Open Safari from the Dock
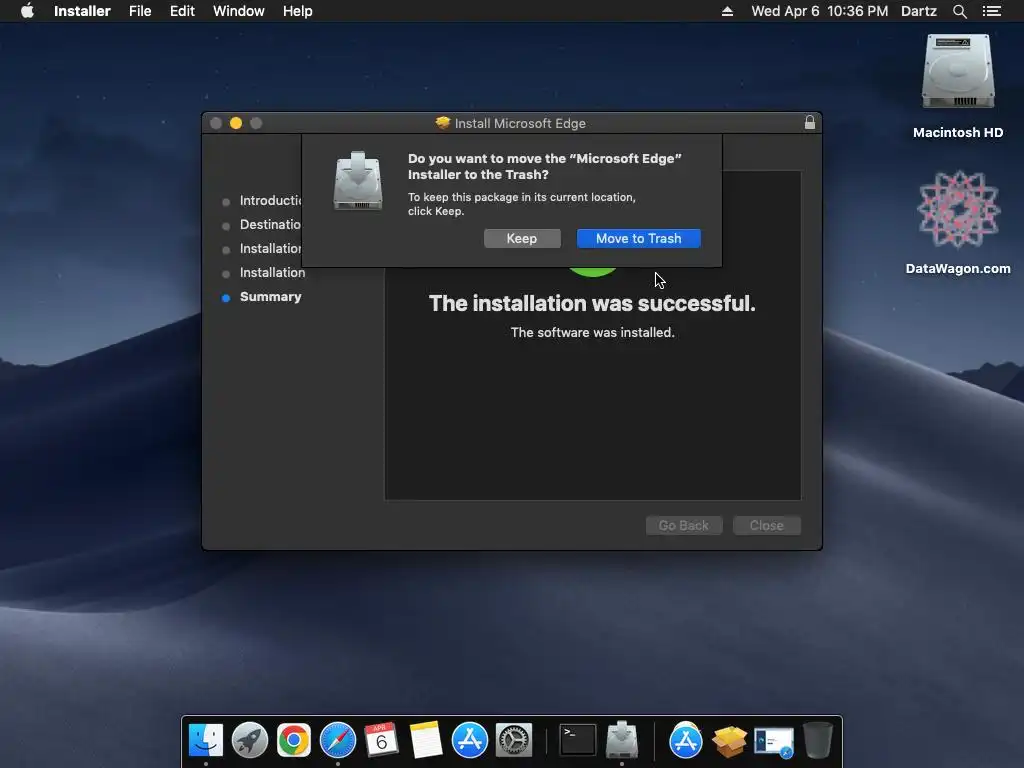The height and width of the screenshot is (768, 1024). click(x=338, y=740)
